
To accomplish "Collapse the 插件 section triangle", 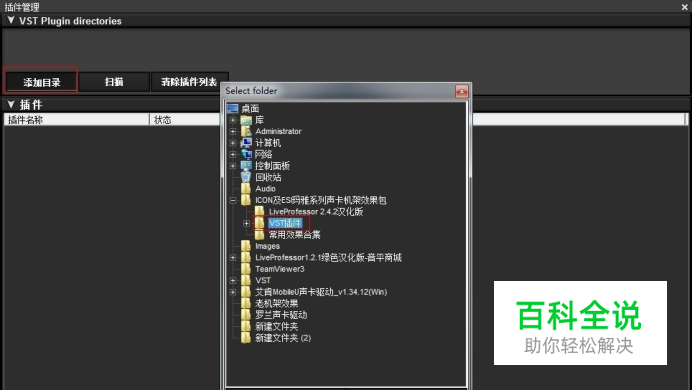I will coord(11,105).
